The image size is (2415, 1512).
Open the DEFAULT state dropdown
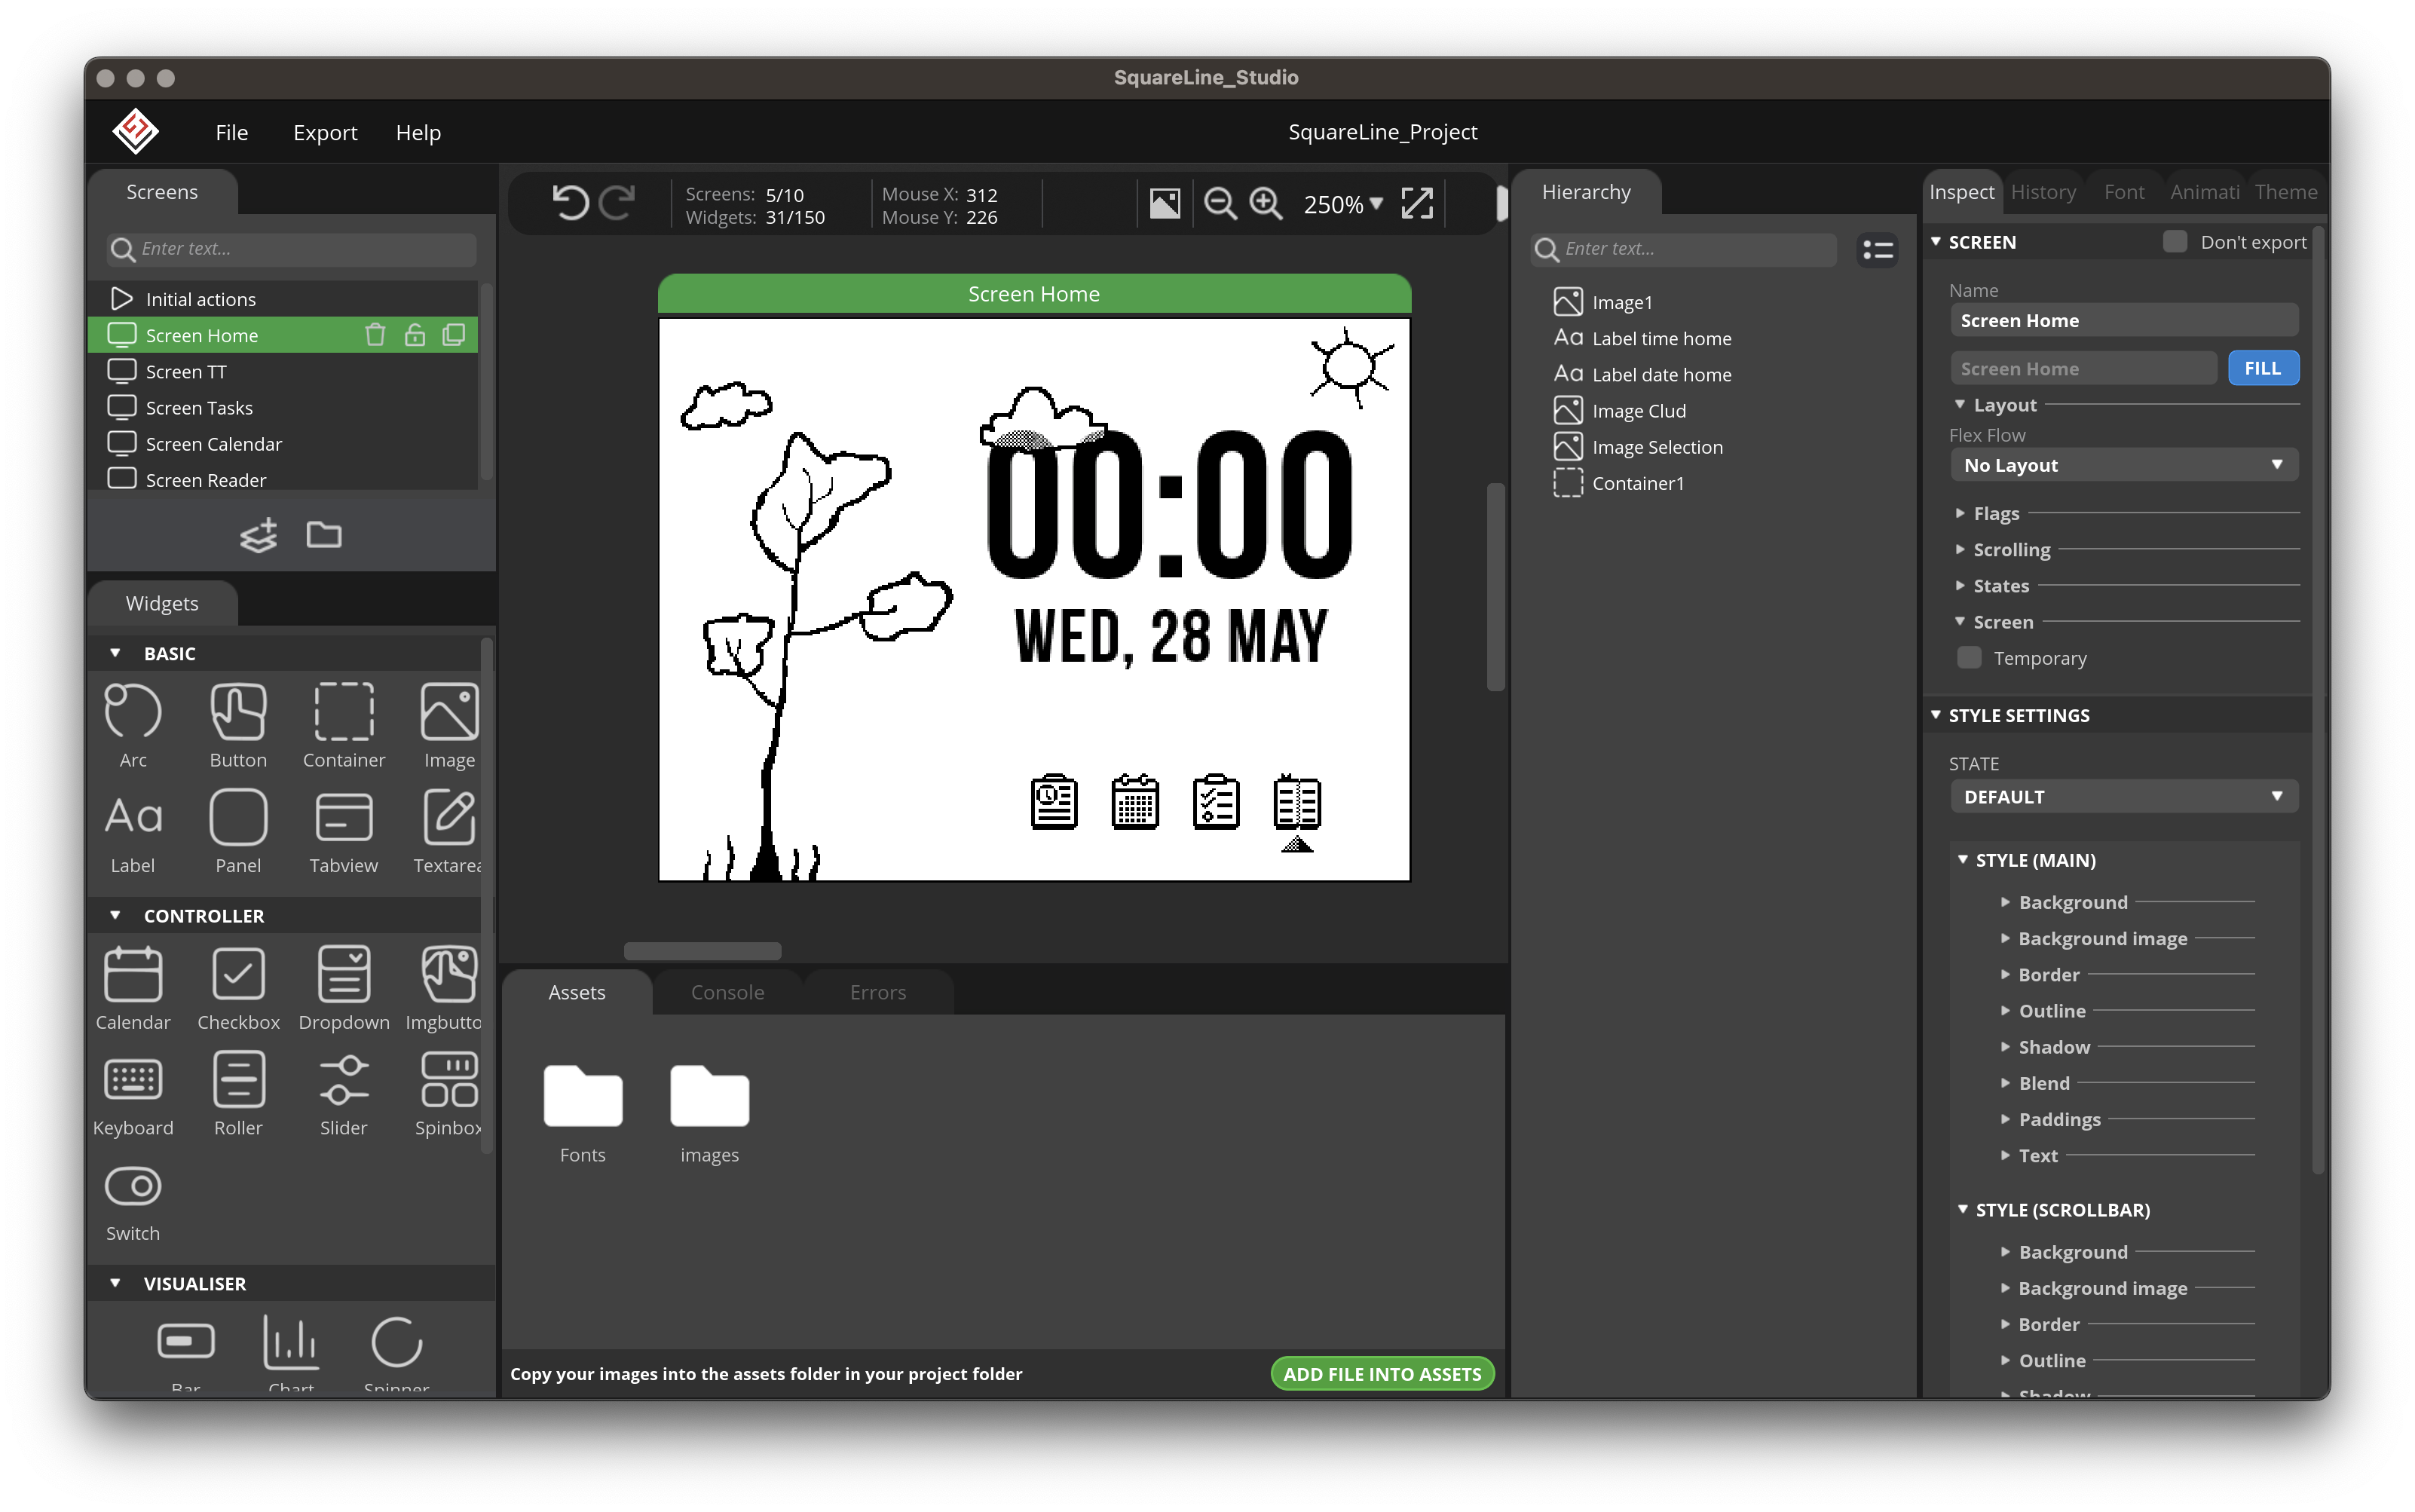point(2123,797)
